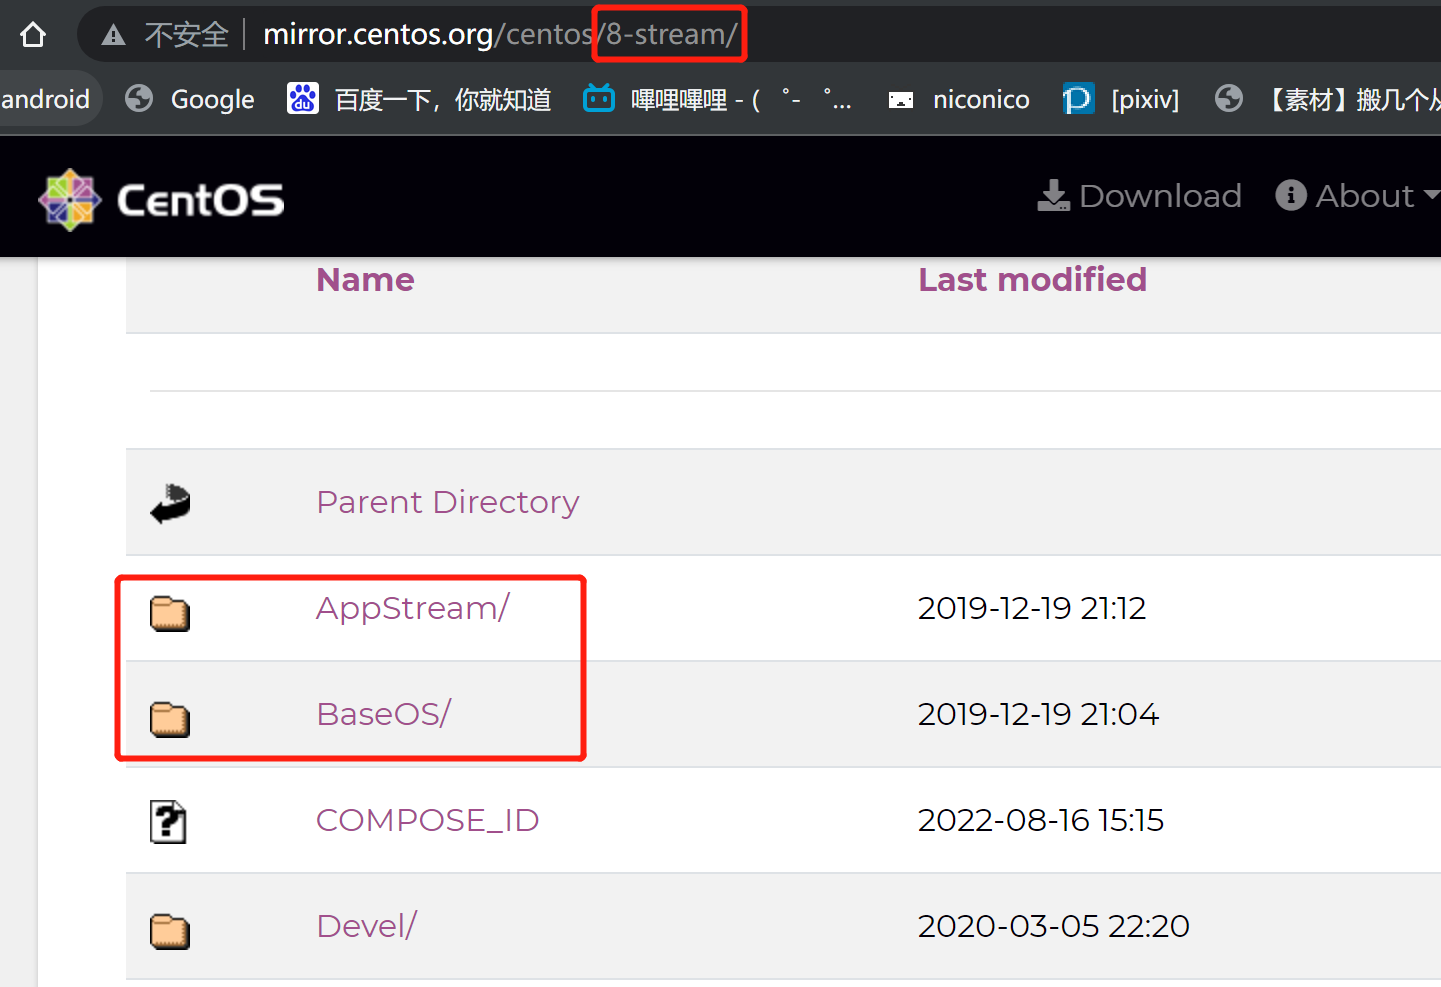This screenshot has height=987, width=1441.
Task: Open the COMPOSE_ID file
Action: pyautogui.click(x=428, y=820)
